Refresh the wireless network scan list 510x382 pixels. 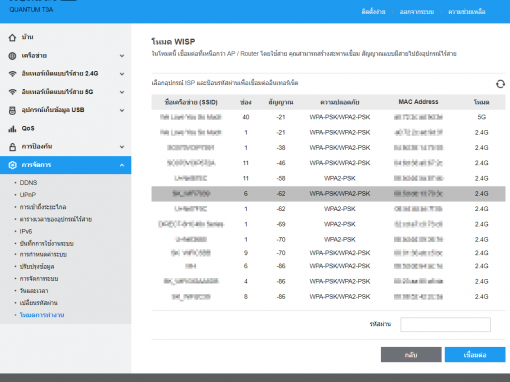point(500,84)
